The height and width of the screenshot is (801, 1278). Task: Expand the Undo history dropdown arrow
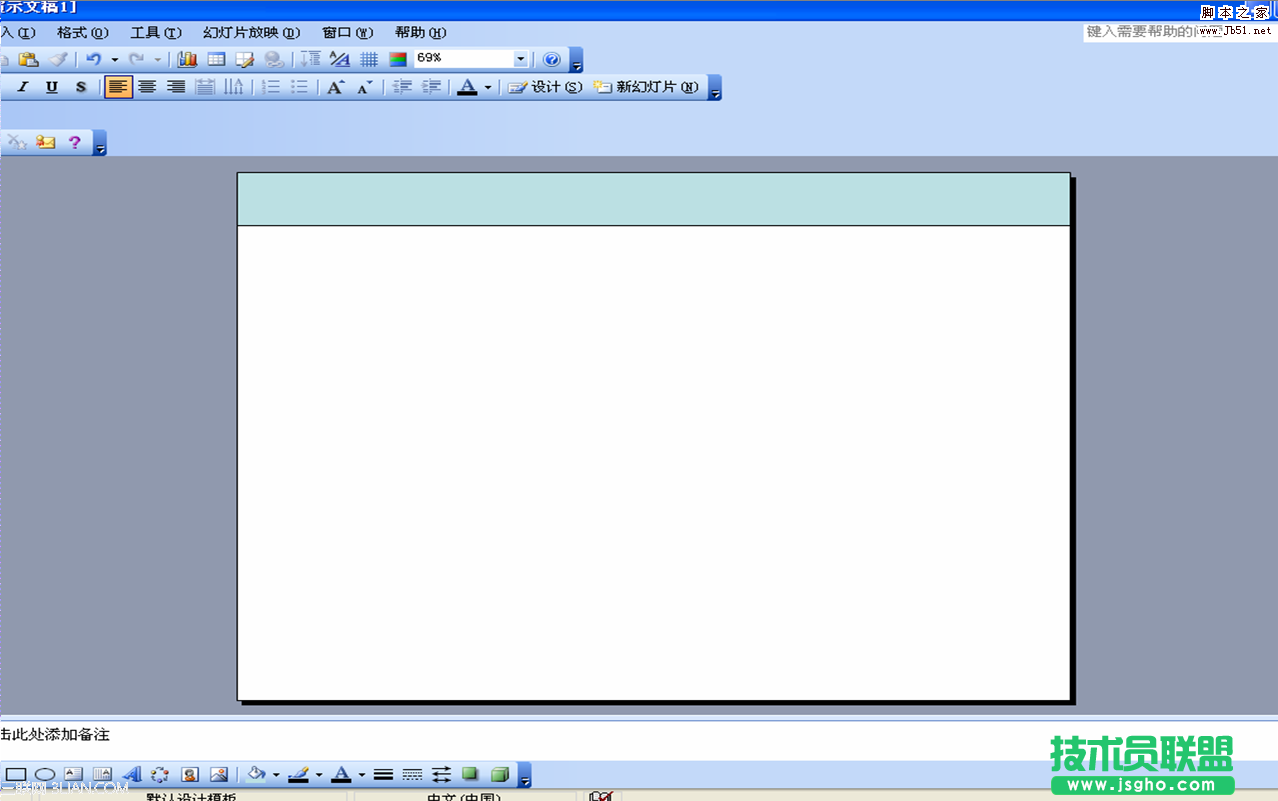click(x=114, y=60)
